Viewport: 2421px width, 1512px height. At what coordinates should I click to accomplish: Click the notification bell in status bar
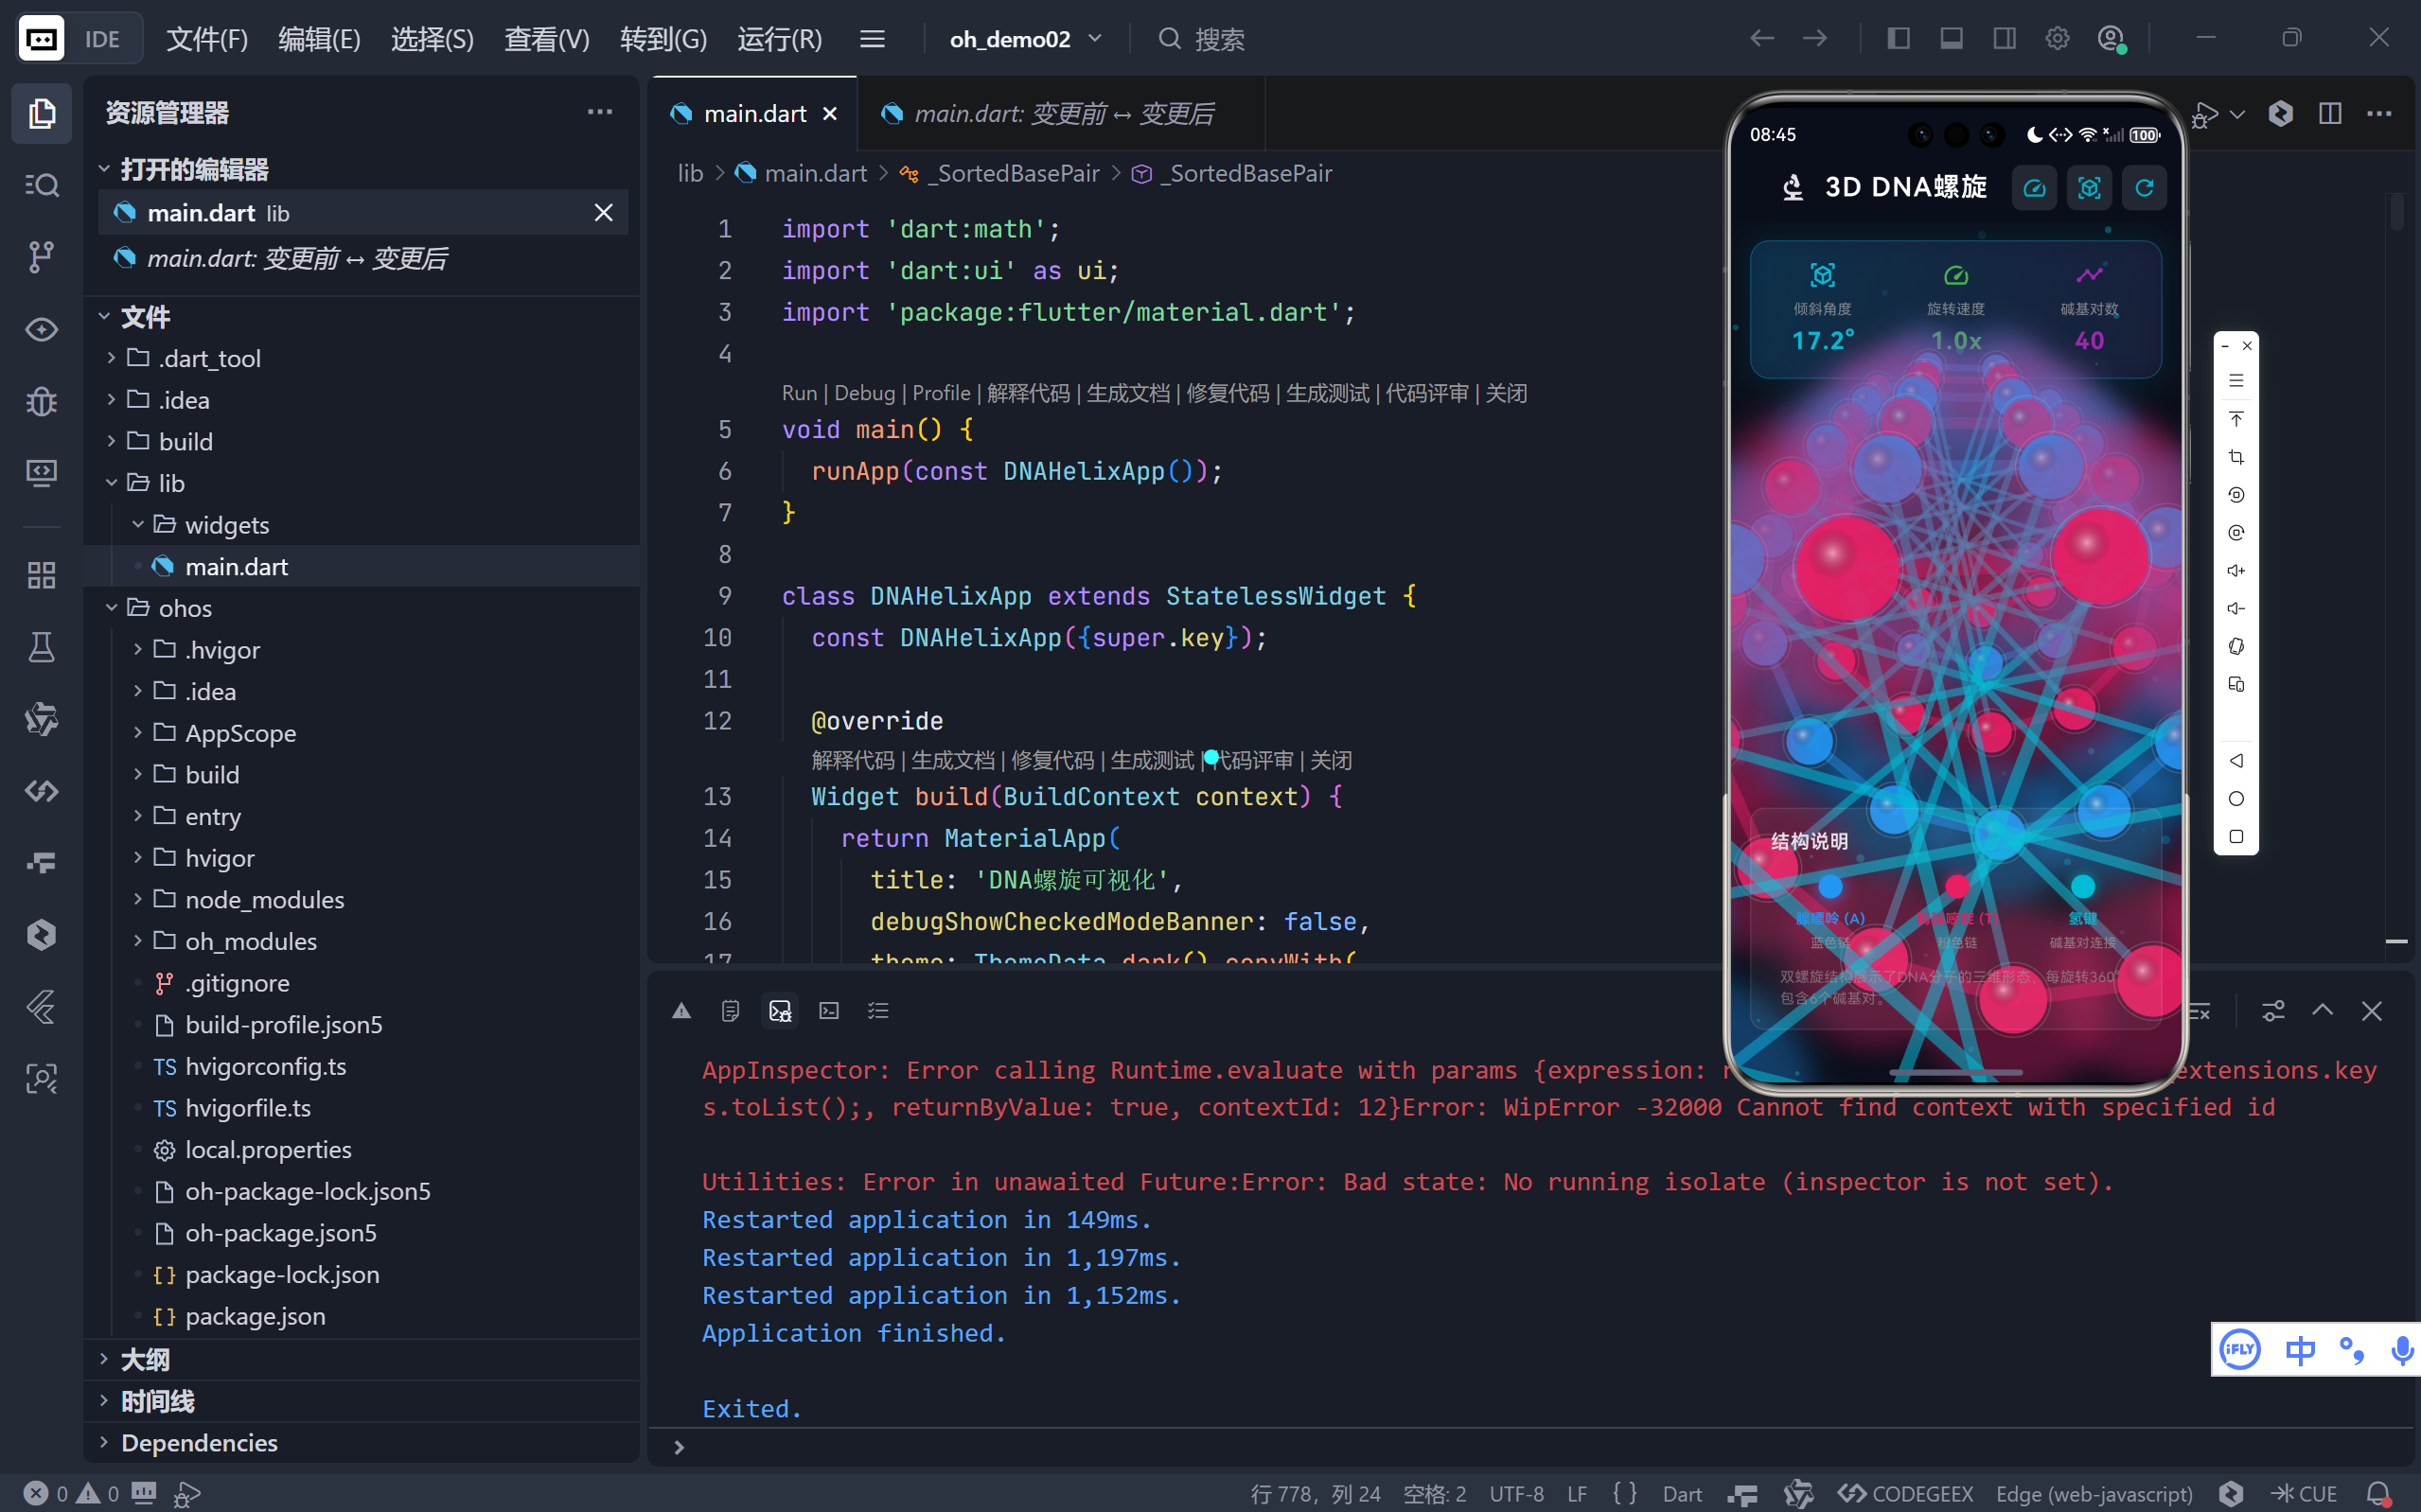pos(2379,1493)
